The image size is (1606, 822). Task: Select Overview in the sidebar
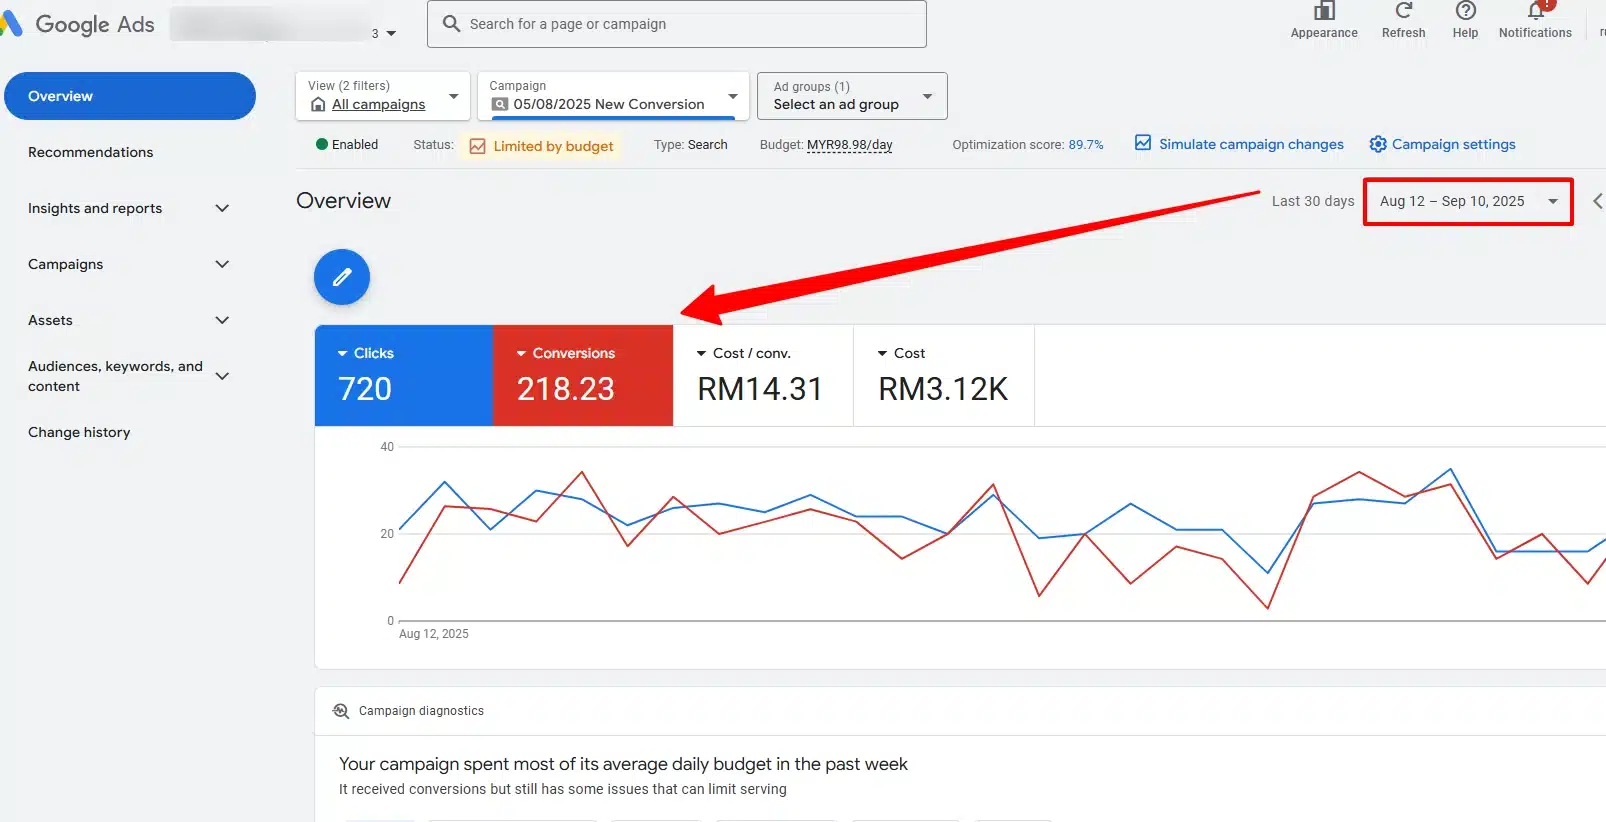pyautogui.click(x=130, y=96)
